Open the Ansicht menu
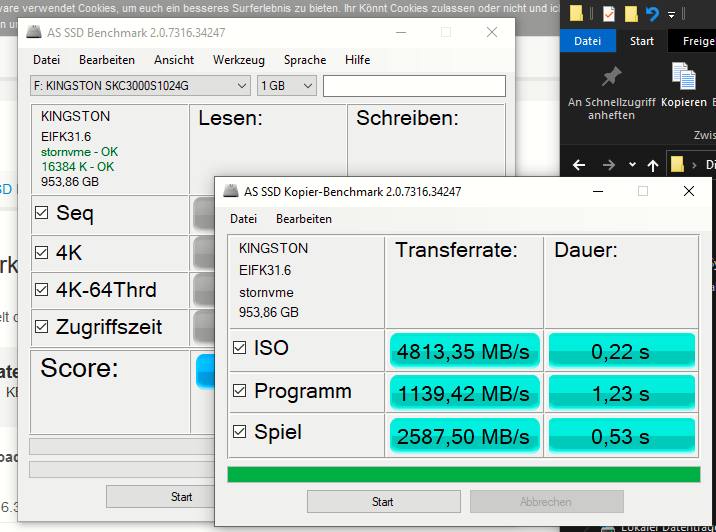The height and width of the screenshot is (532, 716). 174,60
